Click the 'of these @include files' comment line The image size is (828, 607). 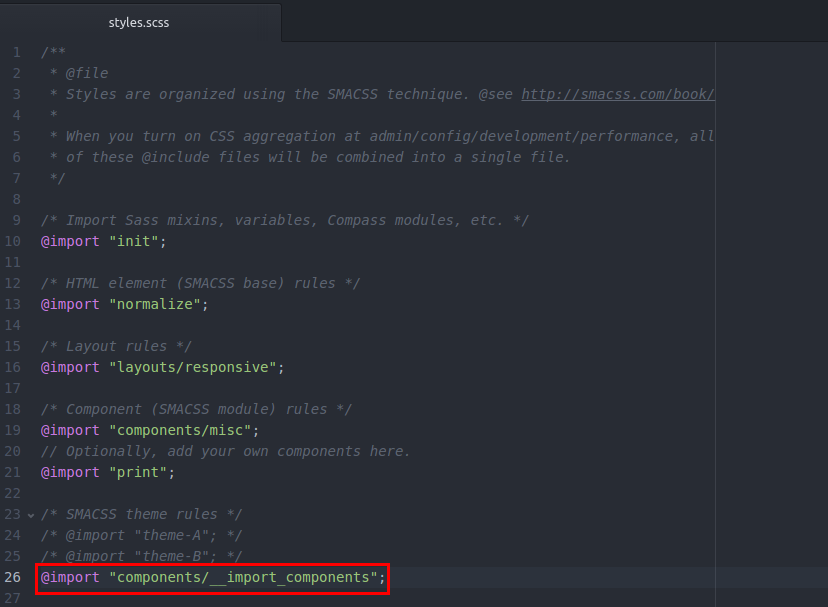(310, 157)
